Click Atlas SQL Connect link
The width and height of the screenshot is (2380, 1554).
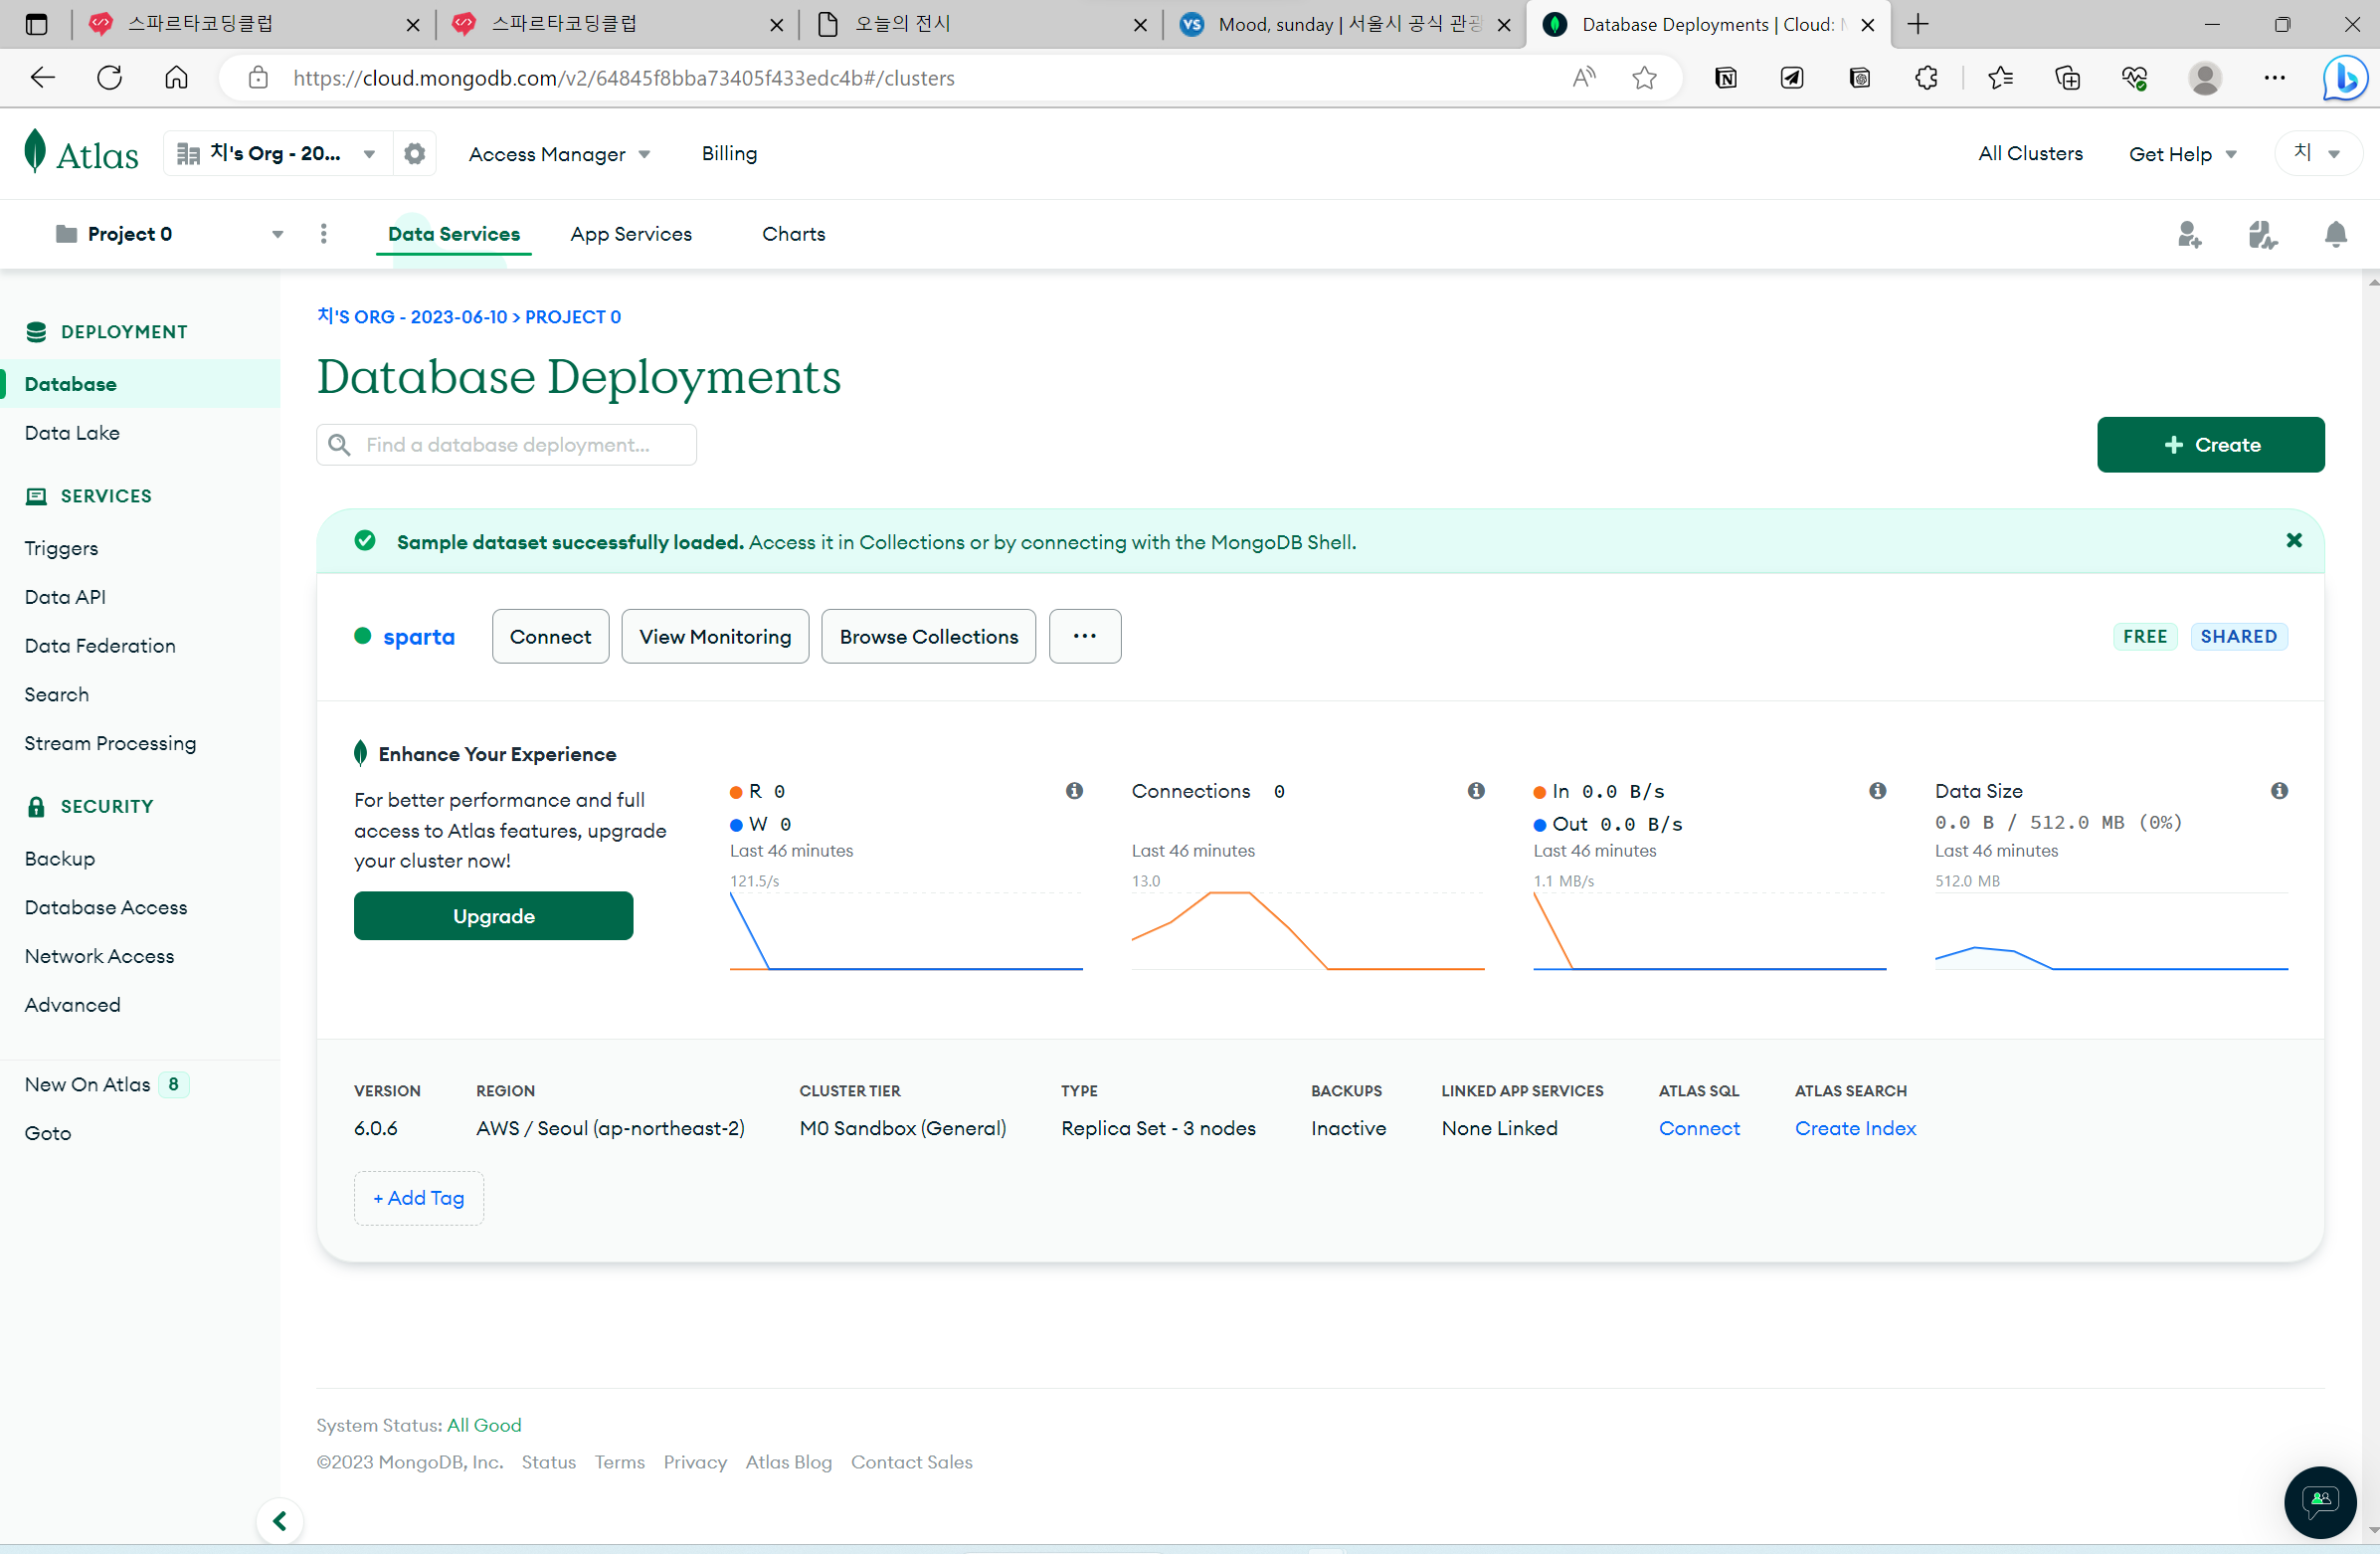(1699, 1128)
